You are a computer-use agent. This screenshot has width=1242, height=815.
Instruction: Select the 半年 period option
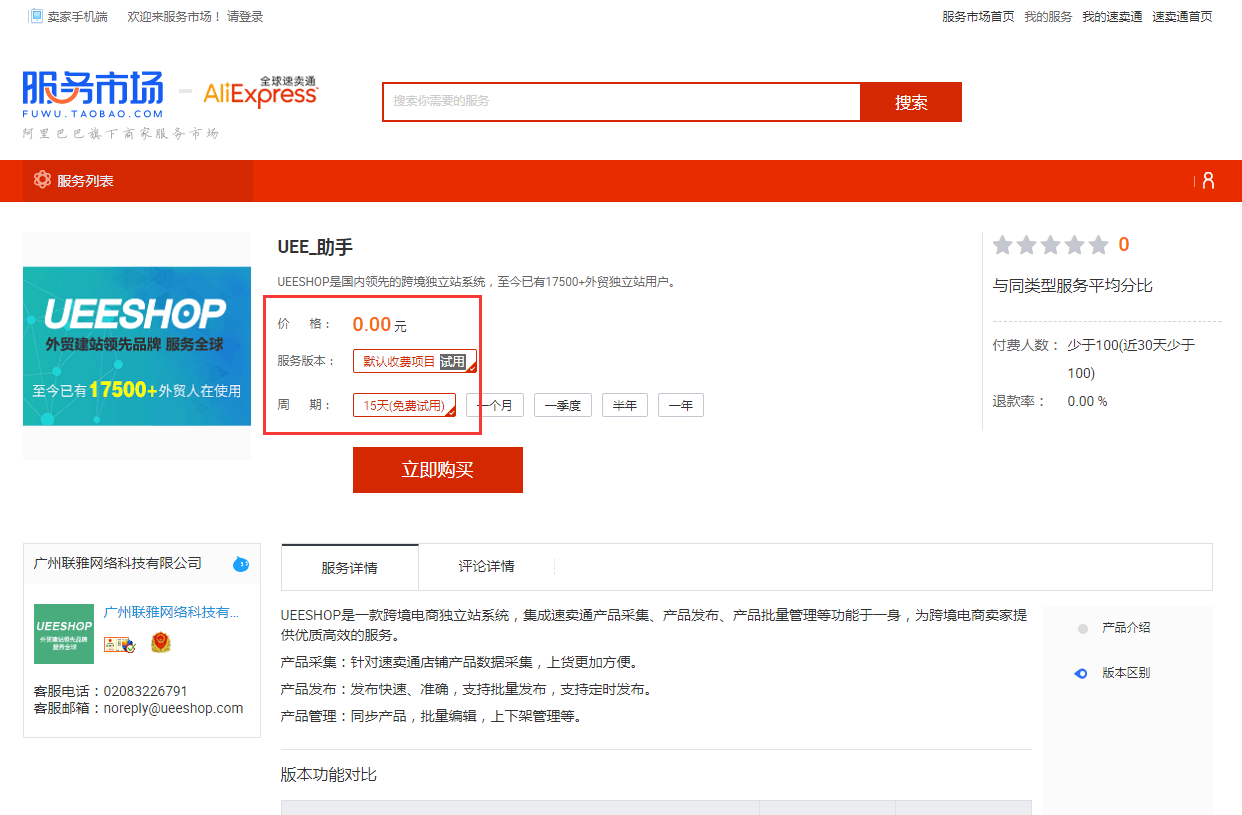pyautogui.click(x=625, y=405)
